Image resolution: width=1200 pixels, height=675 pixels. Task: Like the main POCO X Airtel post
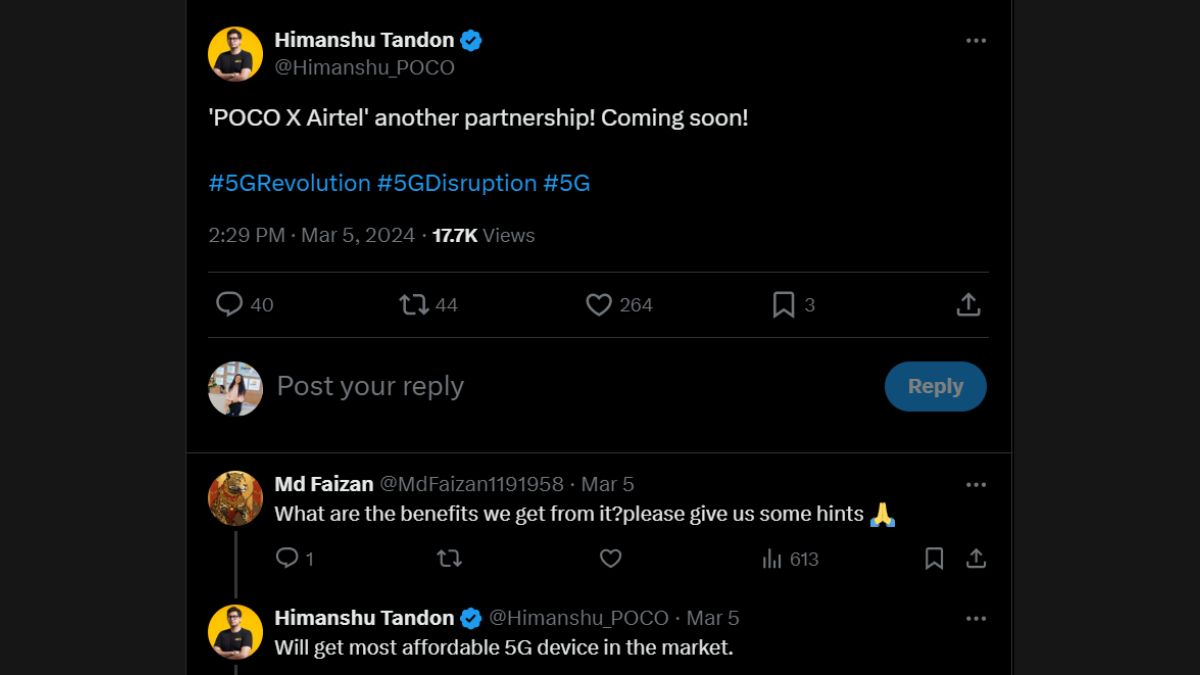599,304
